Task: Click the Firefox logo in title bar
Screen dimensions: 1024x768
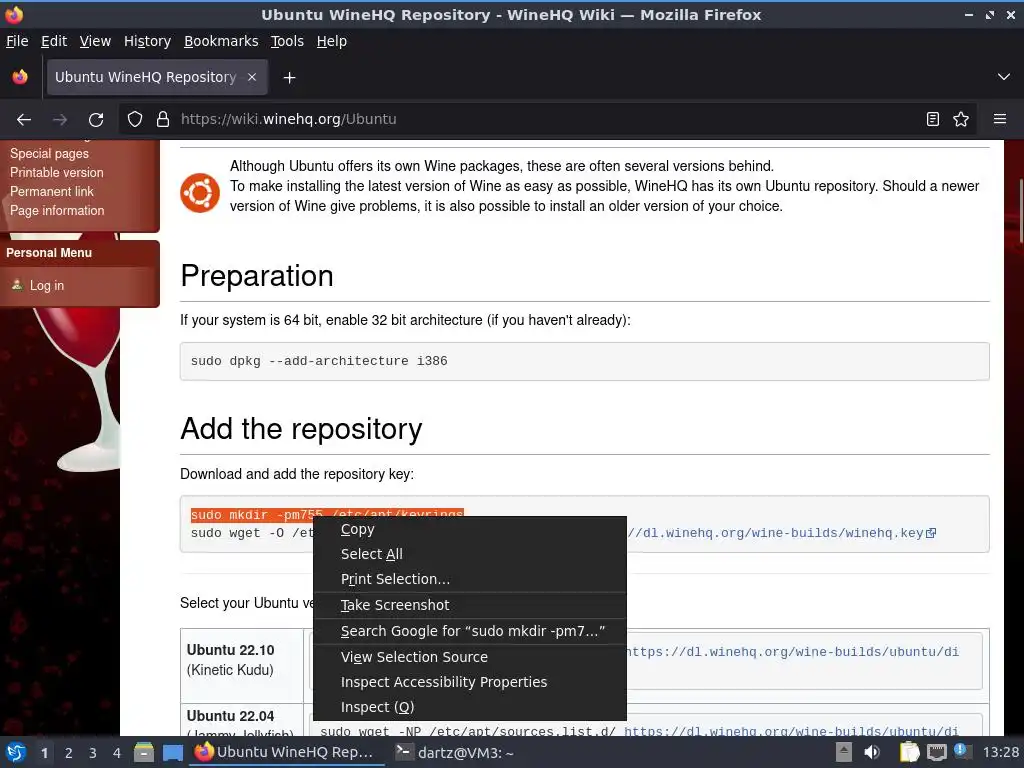Action: coord(14,14)
